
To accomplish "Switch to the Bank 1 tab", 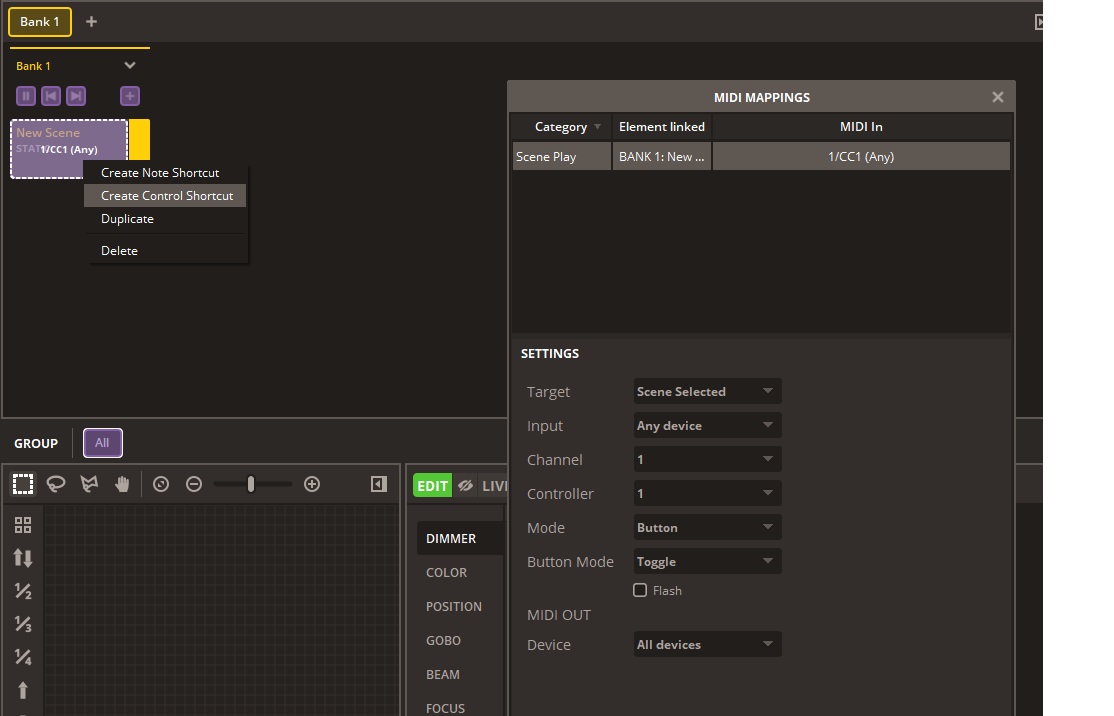I will coord(40,22).
